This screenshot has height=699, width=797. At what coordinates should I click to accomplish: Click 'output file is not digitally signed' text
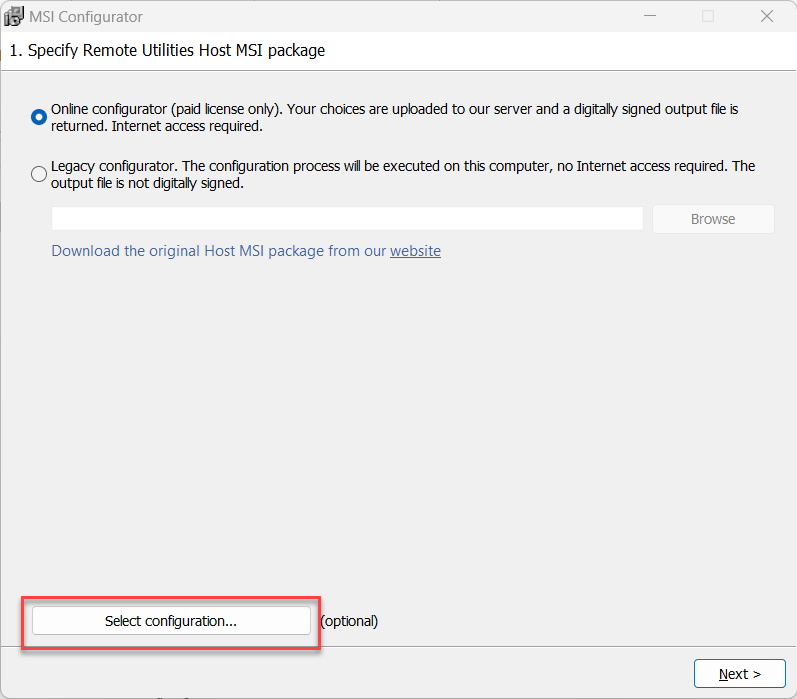tap(147, 184)
